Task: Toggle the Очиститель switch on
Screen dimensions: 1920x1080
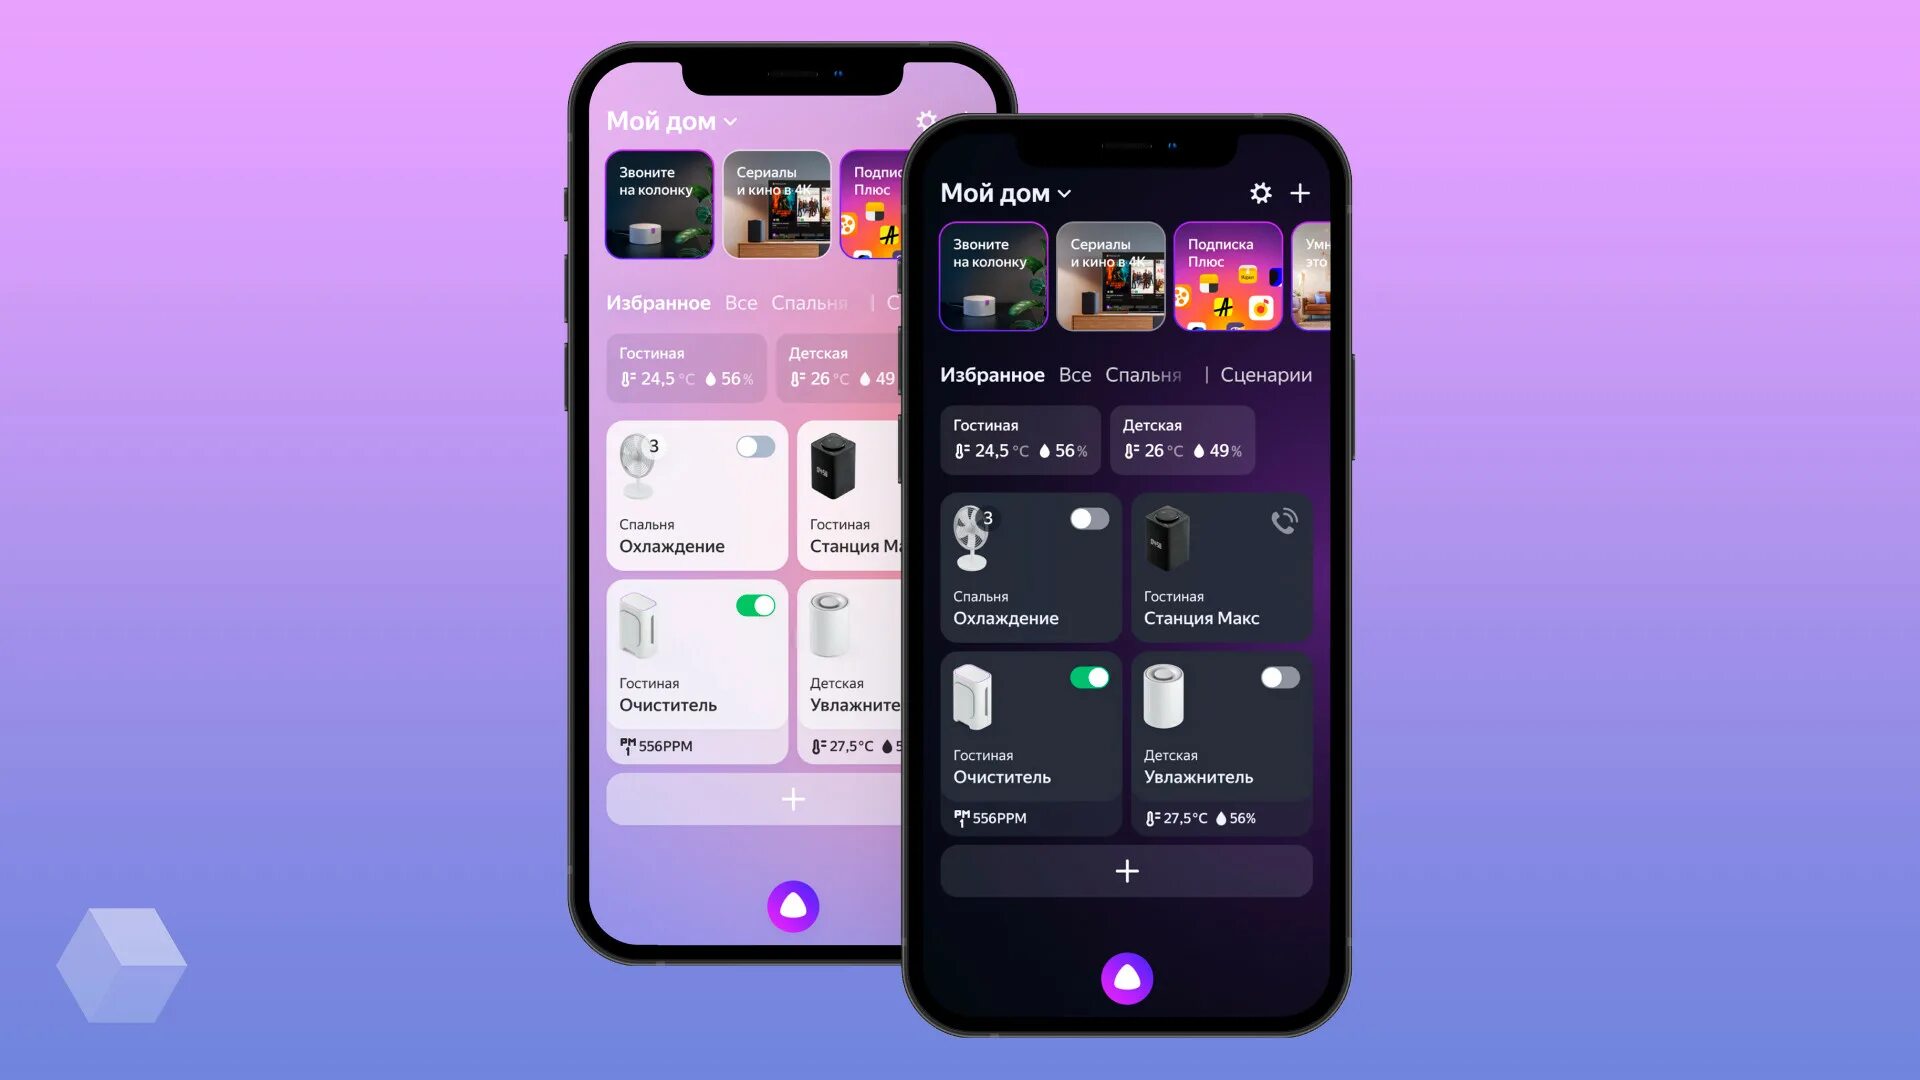Action: tap(1088, 676)
